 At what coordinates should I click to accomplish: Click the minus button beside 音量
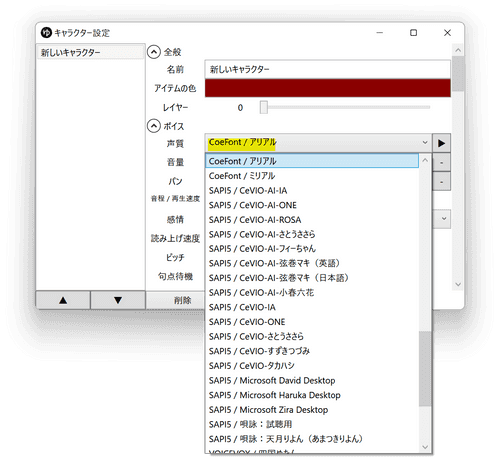click(x=441, y=163)
